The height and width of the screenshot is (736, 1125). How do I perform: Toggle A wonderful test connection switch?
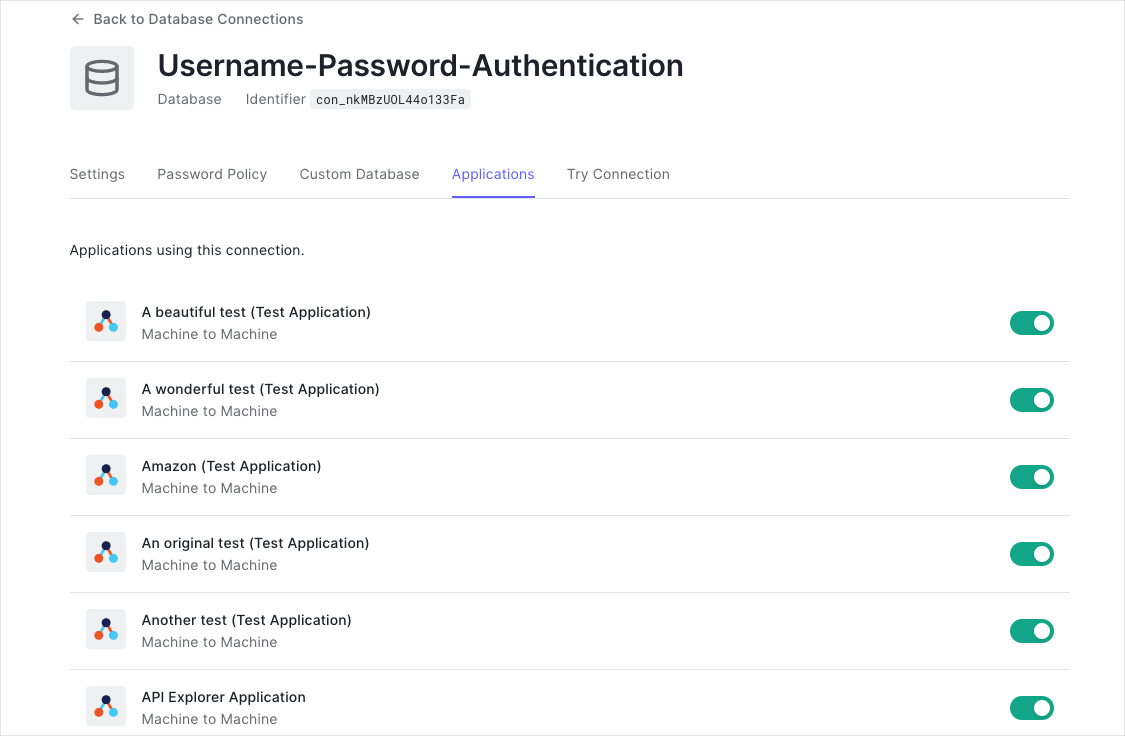1032,400
